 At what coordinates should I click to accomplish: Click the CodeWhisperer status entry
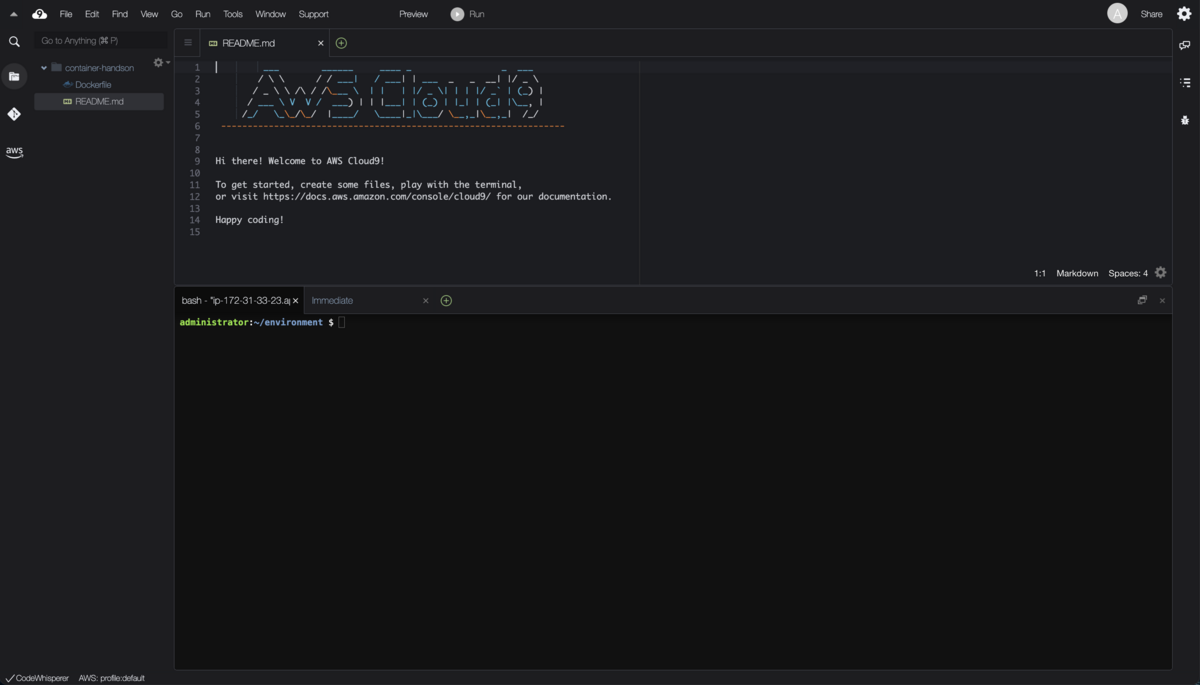click(x=38, y=678)
